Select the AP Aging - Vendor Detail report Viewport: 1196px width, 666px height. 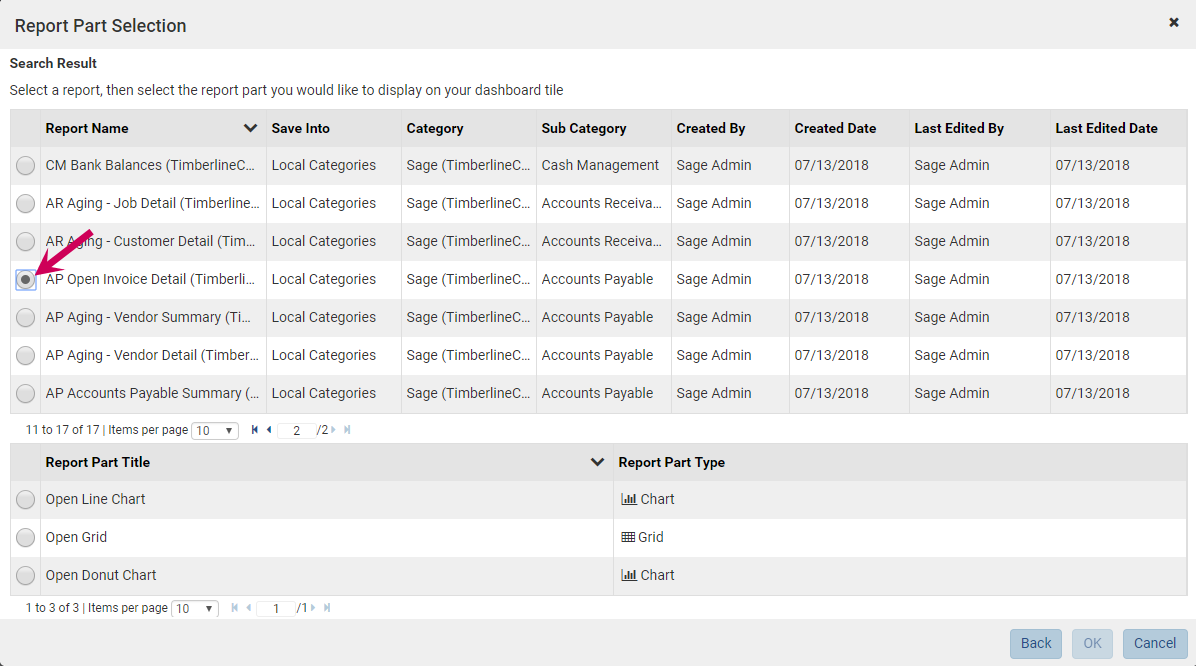[25, 355]
